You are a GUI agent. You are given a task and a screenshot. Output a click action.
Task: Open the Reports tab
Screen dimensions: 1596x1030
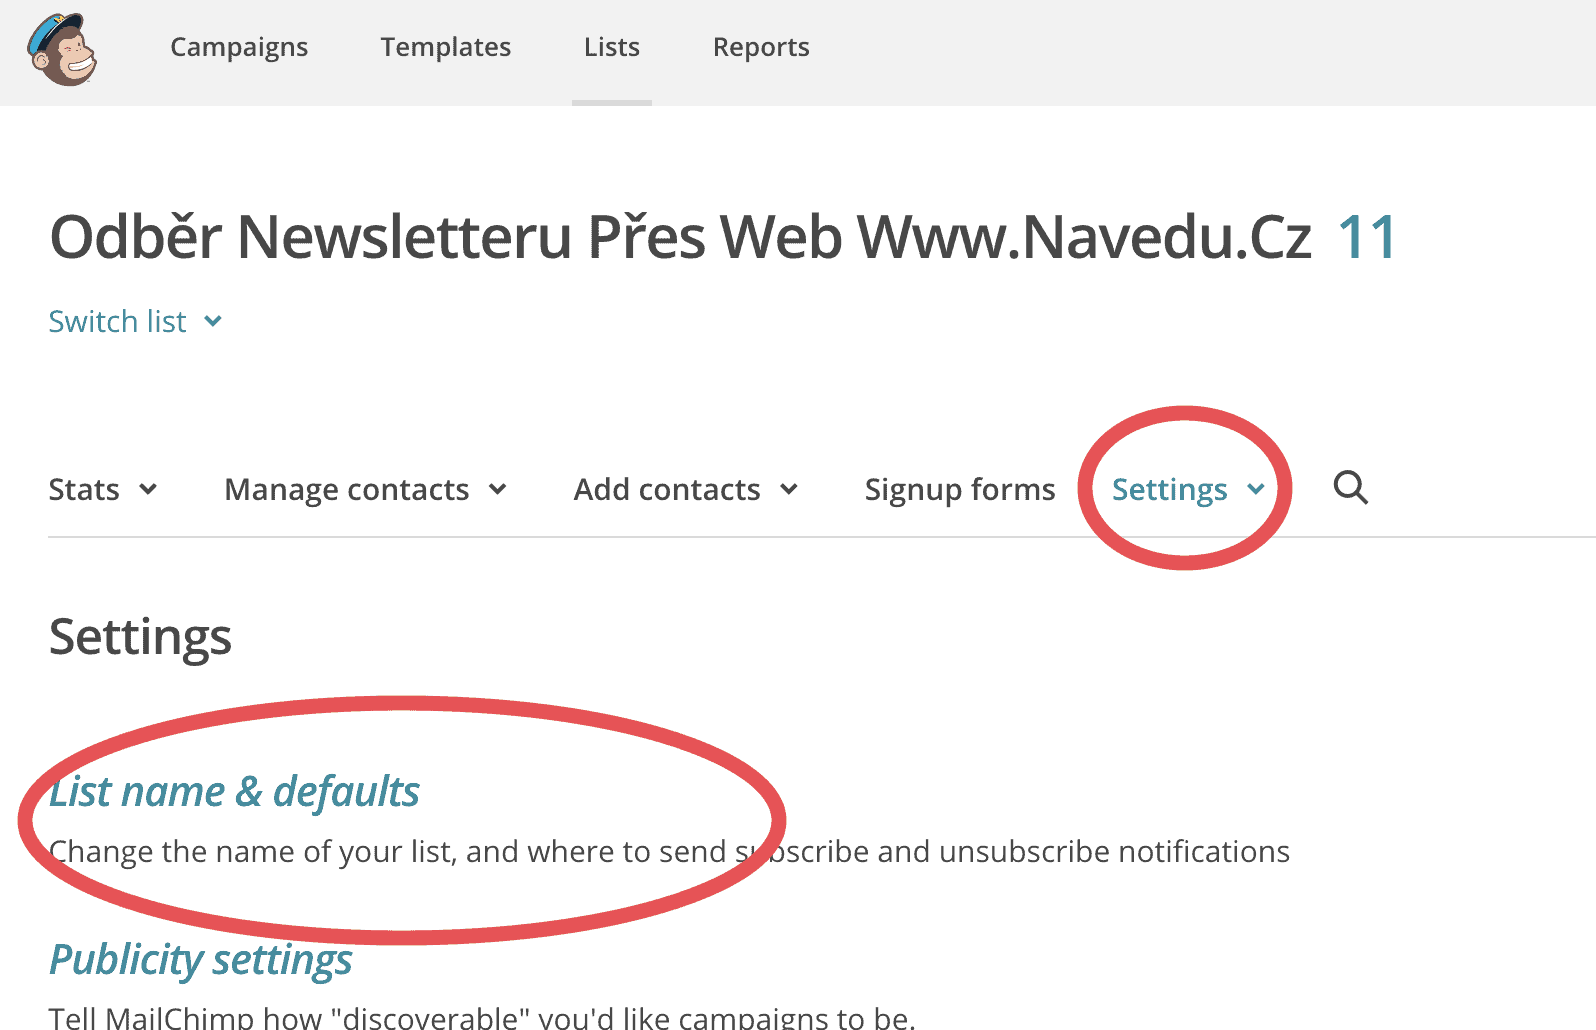coord(761,47)
